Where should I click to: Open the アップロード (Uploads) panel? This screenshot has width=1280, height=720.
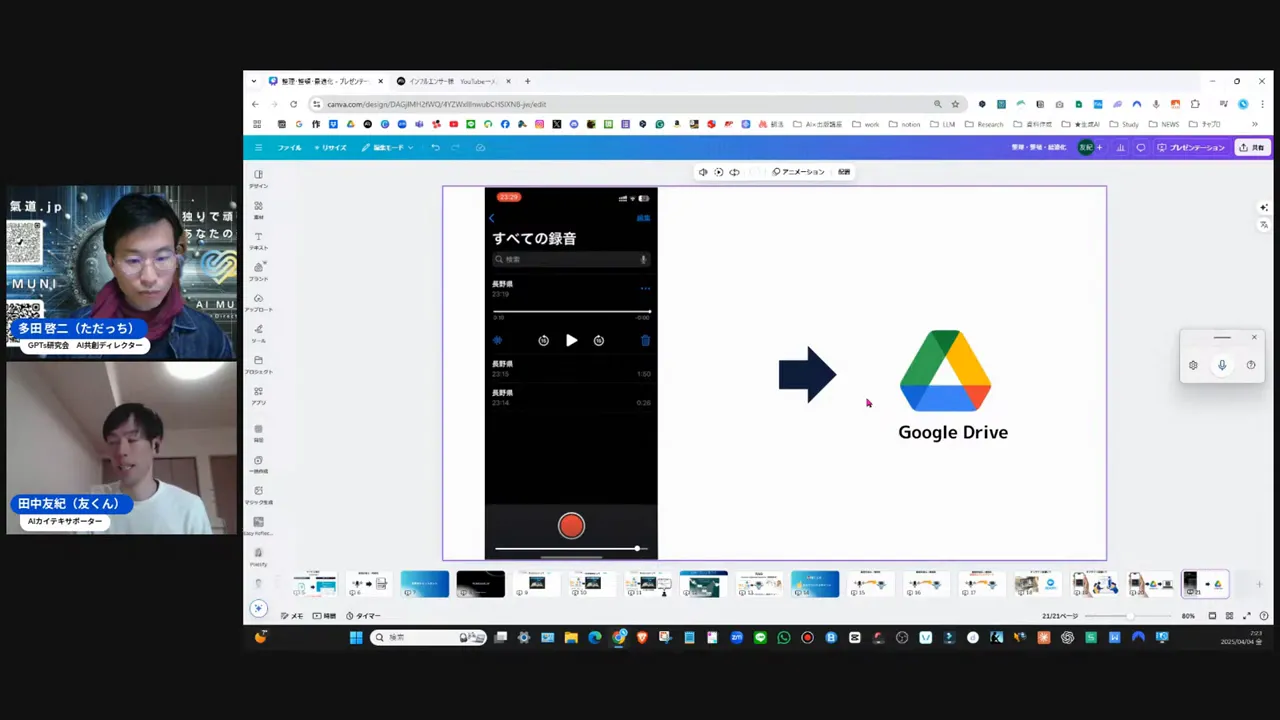click(258, 303)
